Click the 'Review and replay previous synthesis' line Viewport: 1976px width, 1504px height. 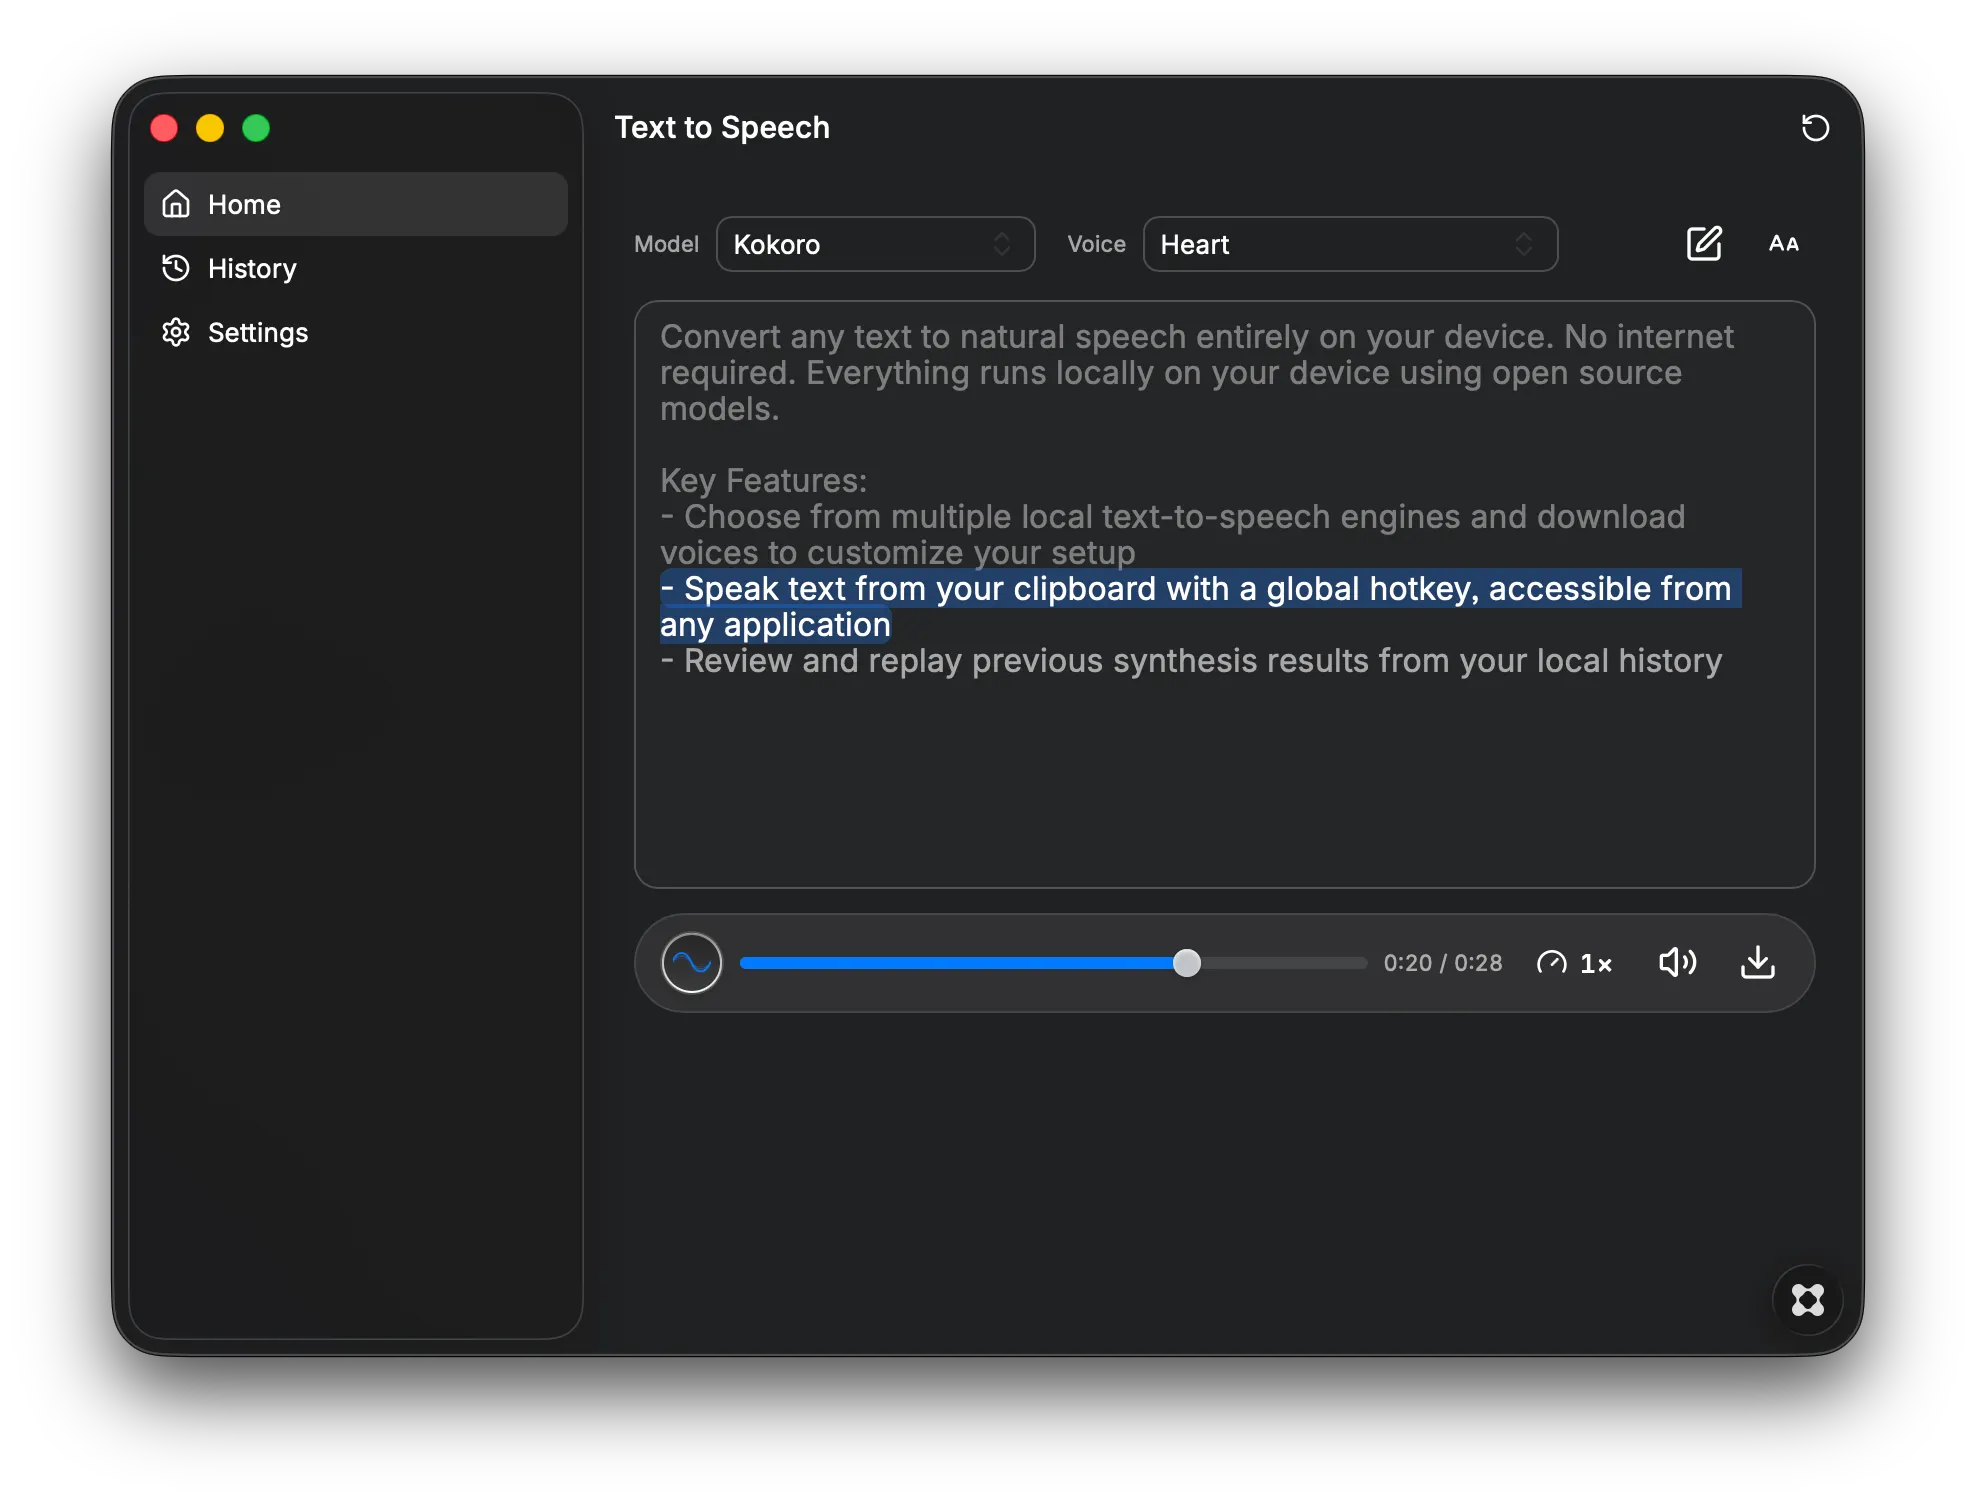[x=1191, y=661]
